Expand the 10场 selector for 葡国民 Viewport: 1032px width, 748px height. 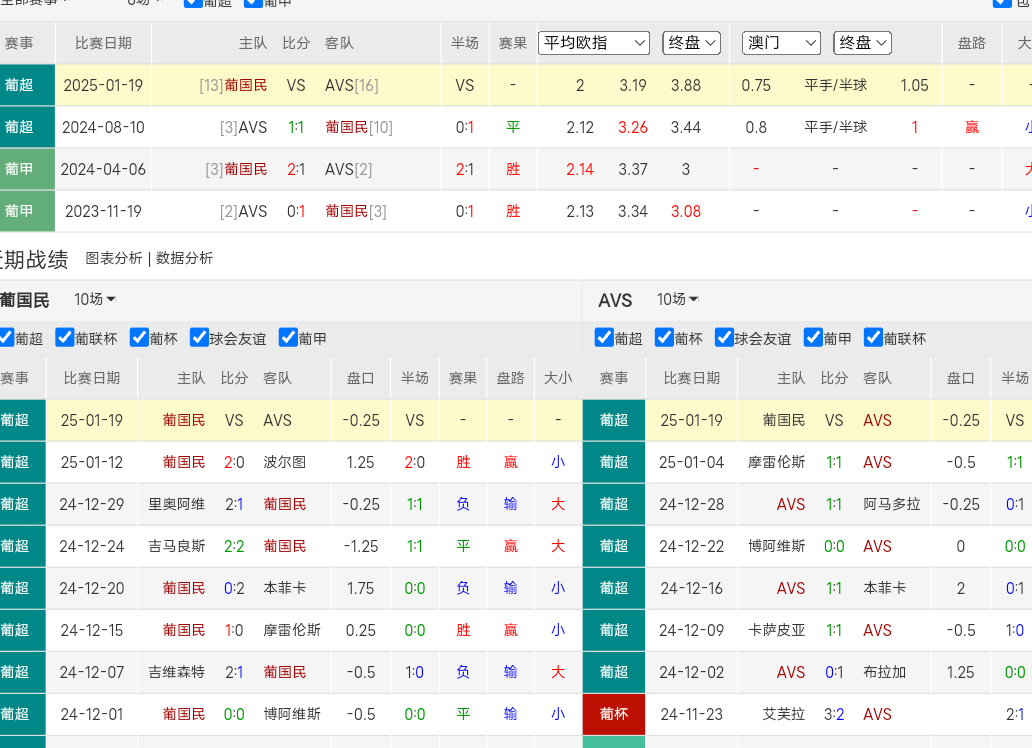coord(95,300)
